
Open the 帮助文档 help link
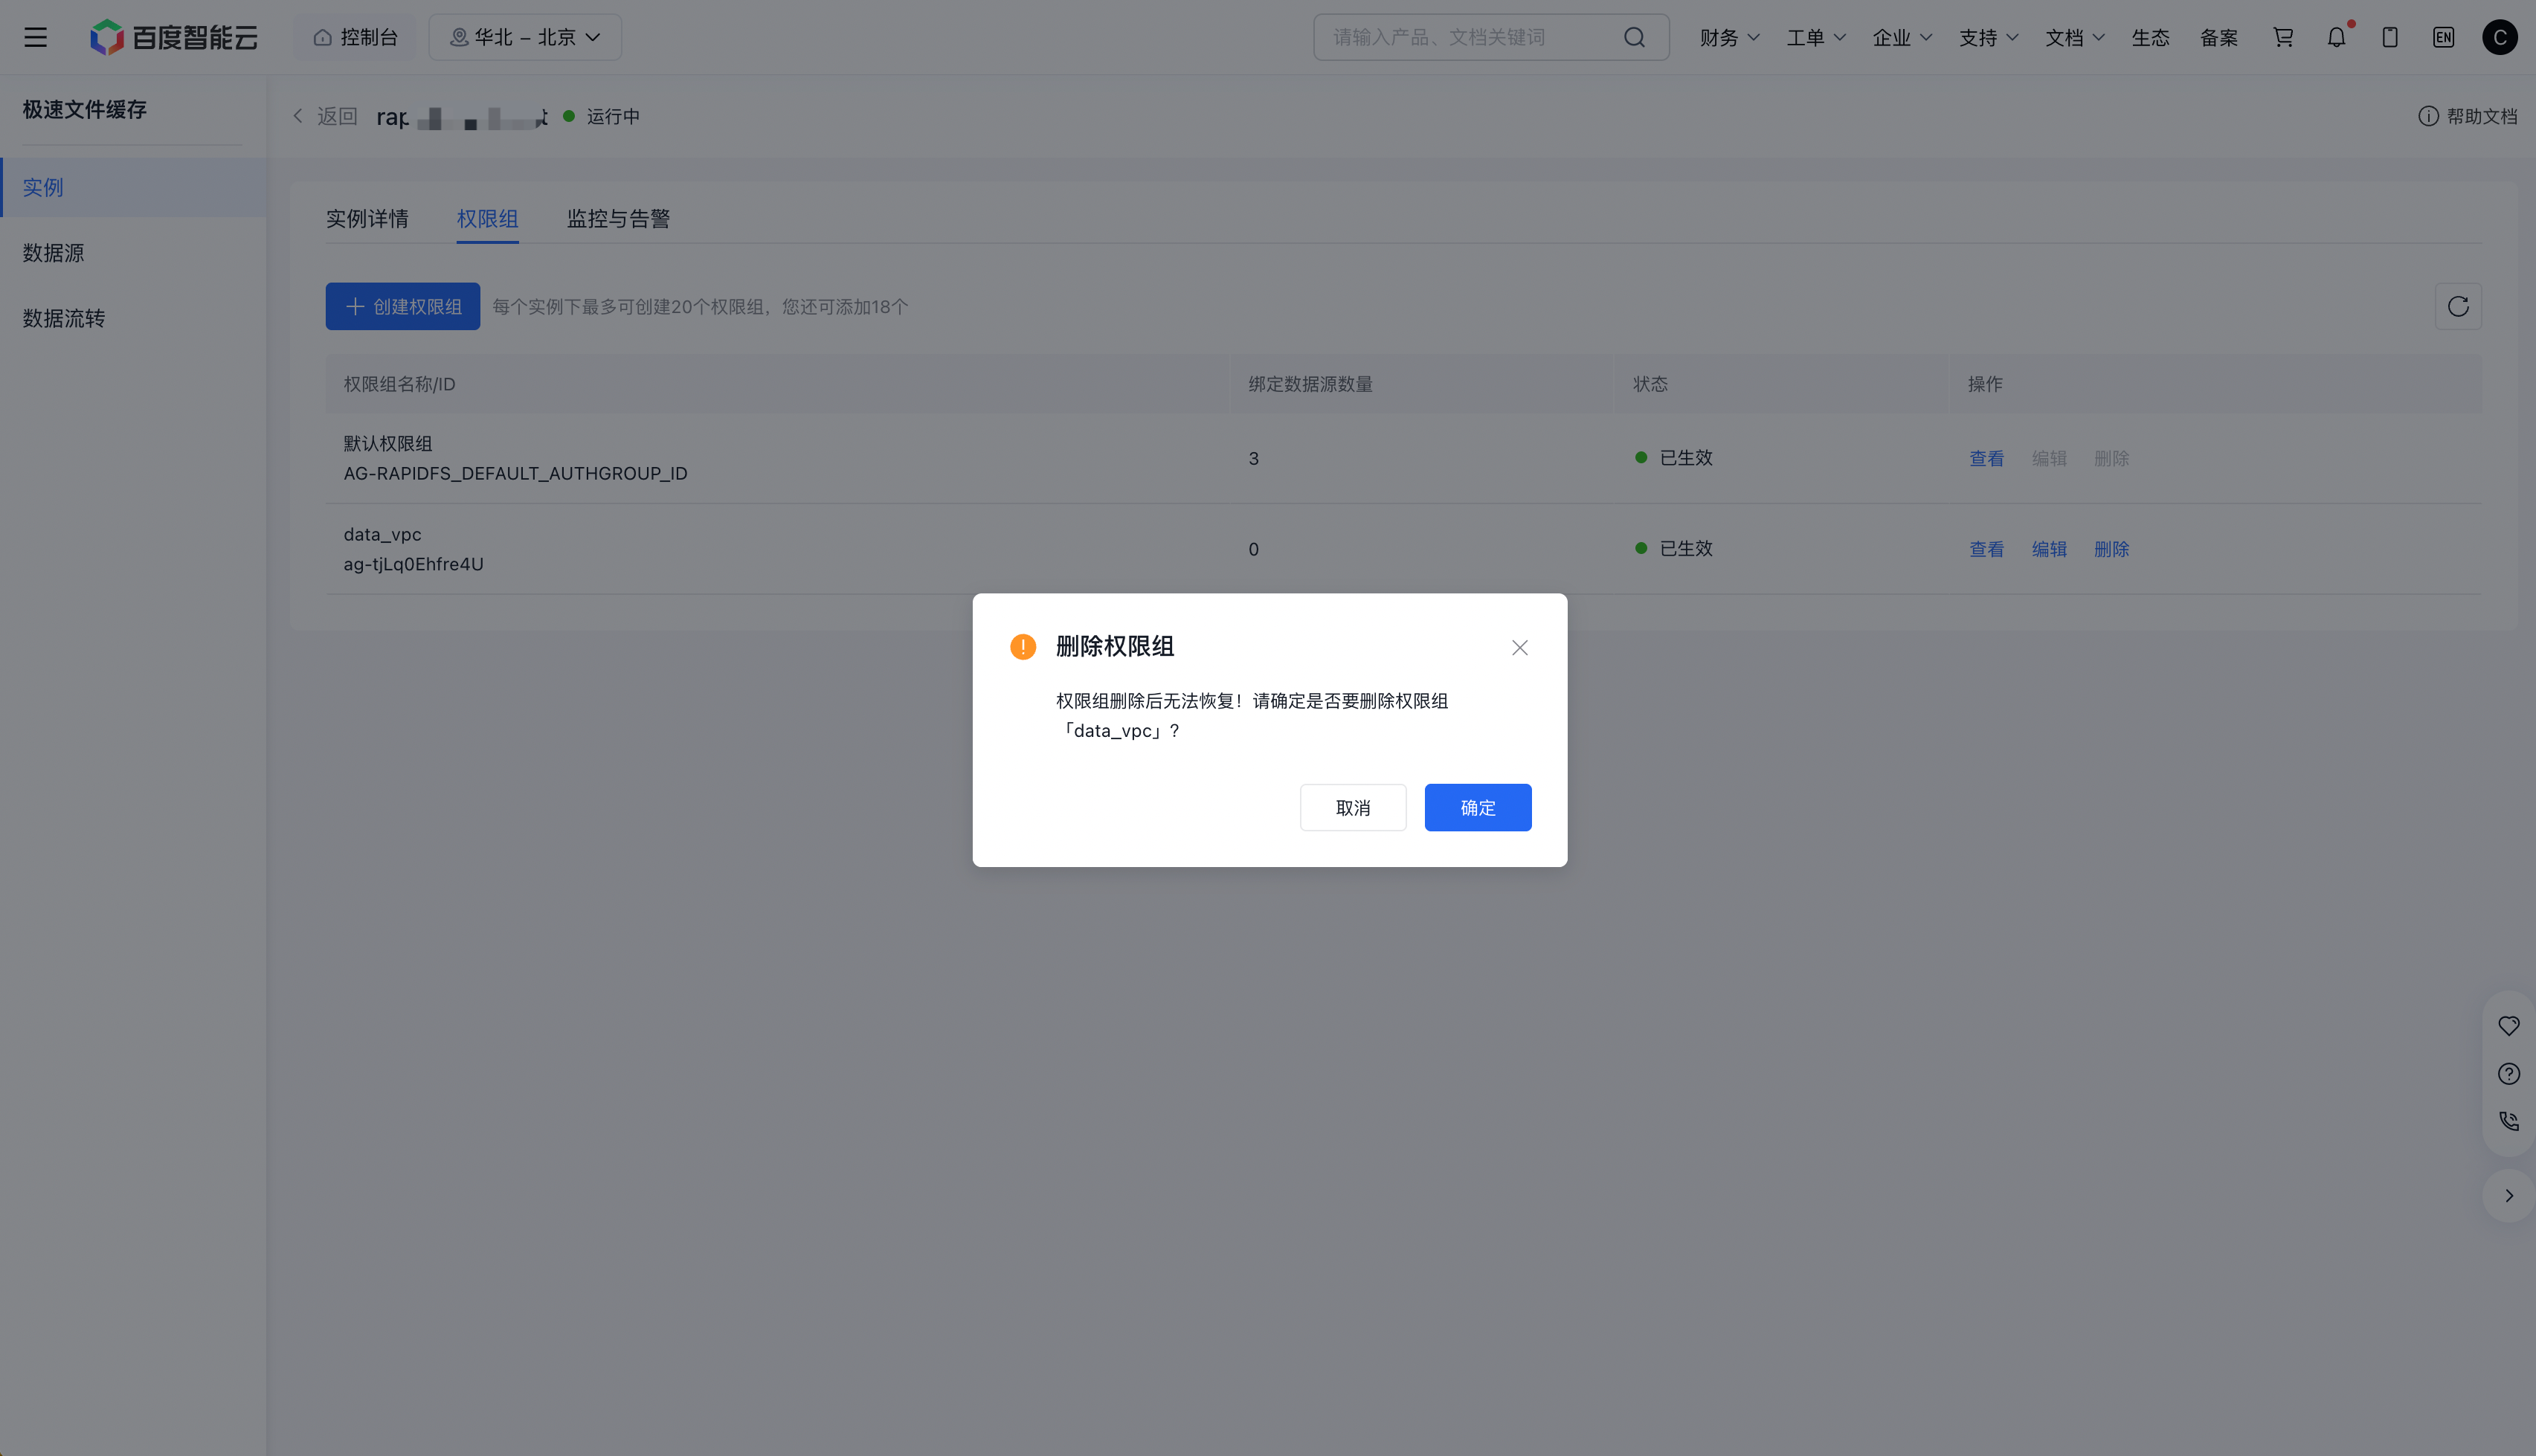(x=2467, y=116)
